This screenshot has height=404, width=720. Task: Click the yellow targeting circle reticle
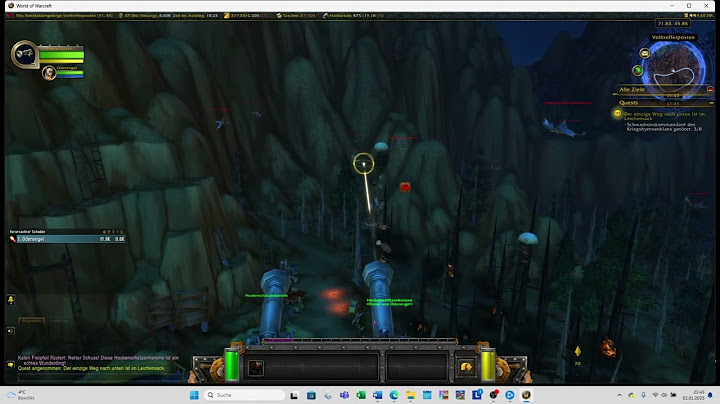[x=364, y=163]
